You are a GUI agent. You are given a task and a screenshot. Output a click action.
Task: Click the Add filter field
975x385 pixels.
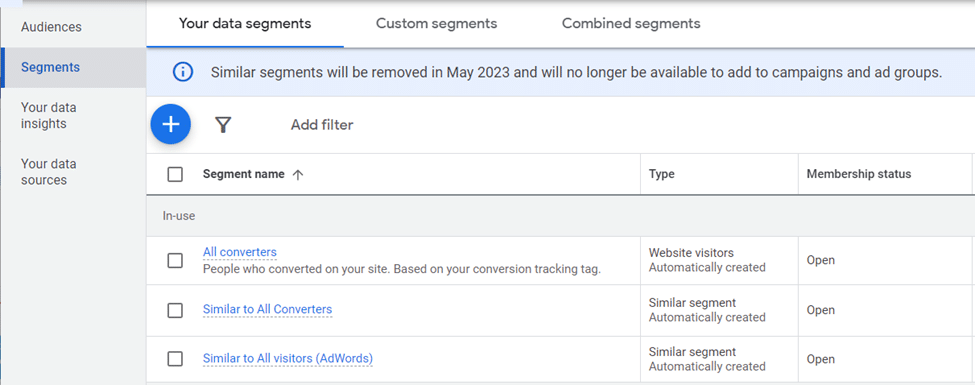click(322, 125)
